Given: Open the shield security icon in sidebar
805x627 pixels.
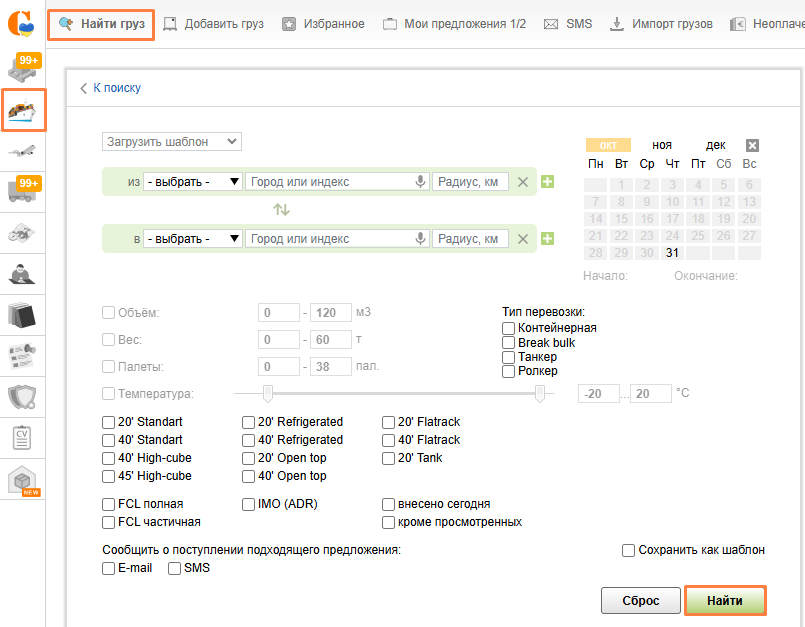Looking at the screenshot, I should click(x=23, y=397).
